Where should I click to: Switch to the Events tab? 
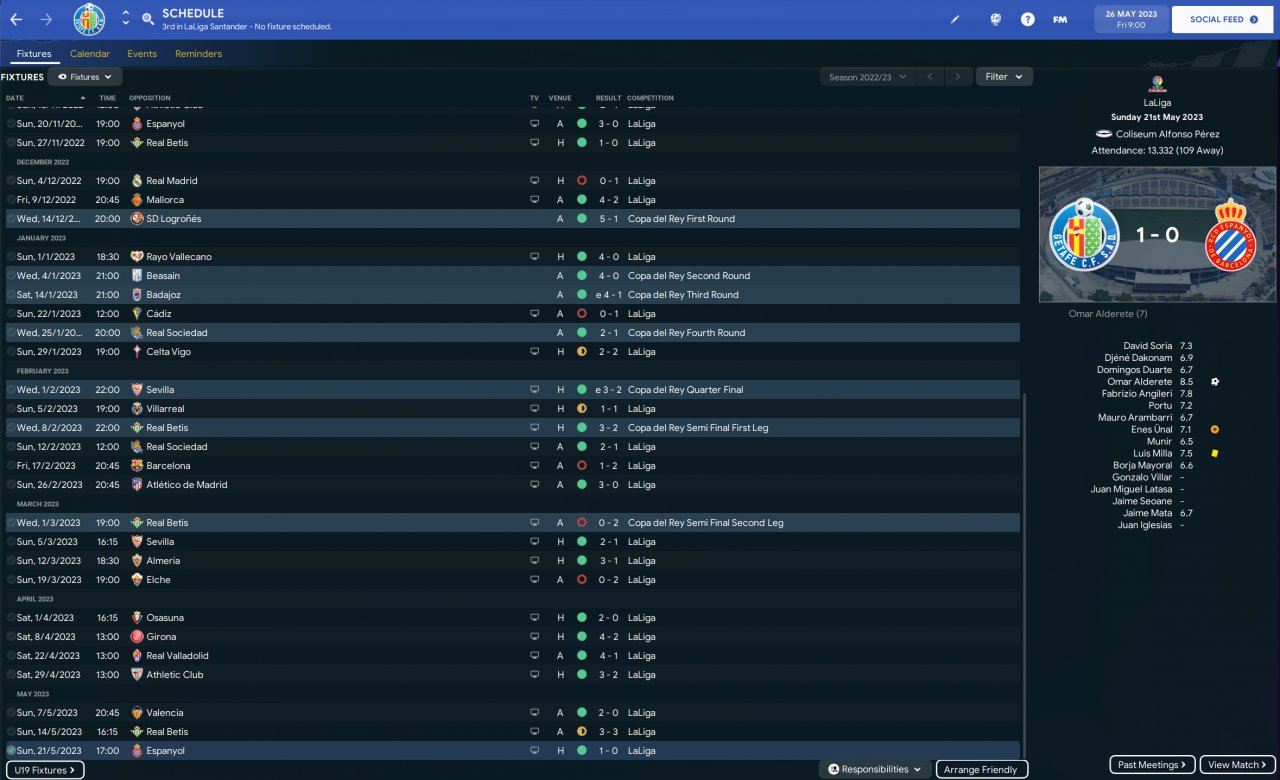point(142,54)
